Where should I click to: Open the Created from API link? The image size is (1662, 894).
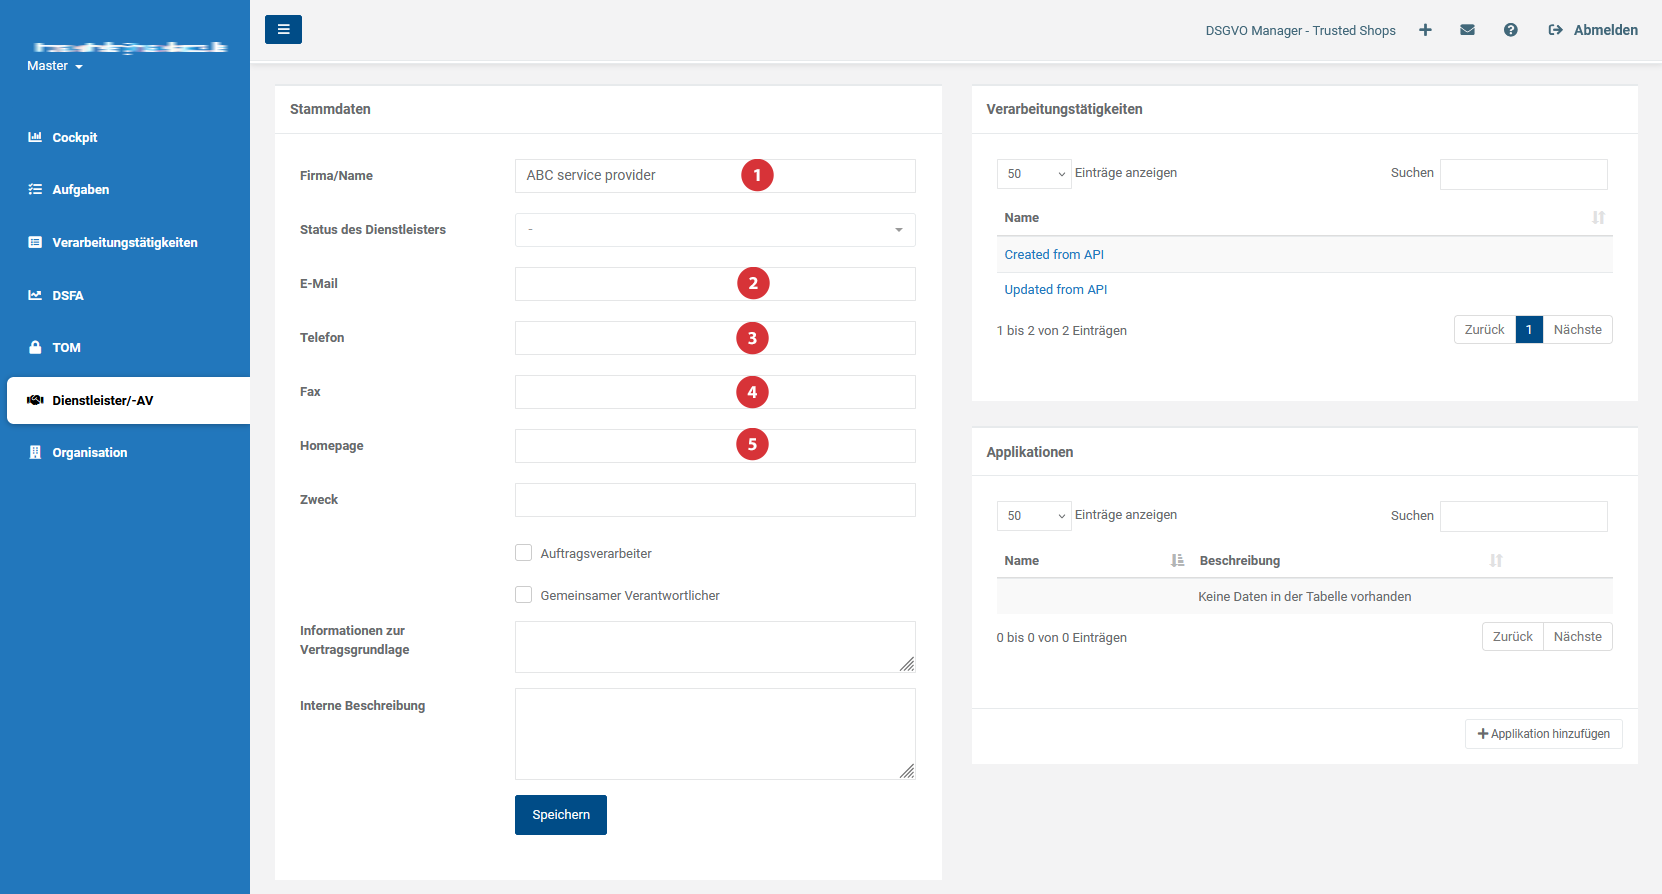(1054, 255)
